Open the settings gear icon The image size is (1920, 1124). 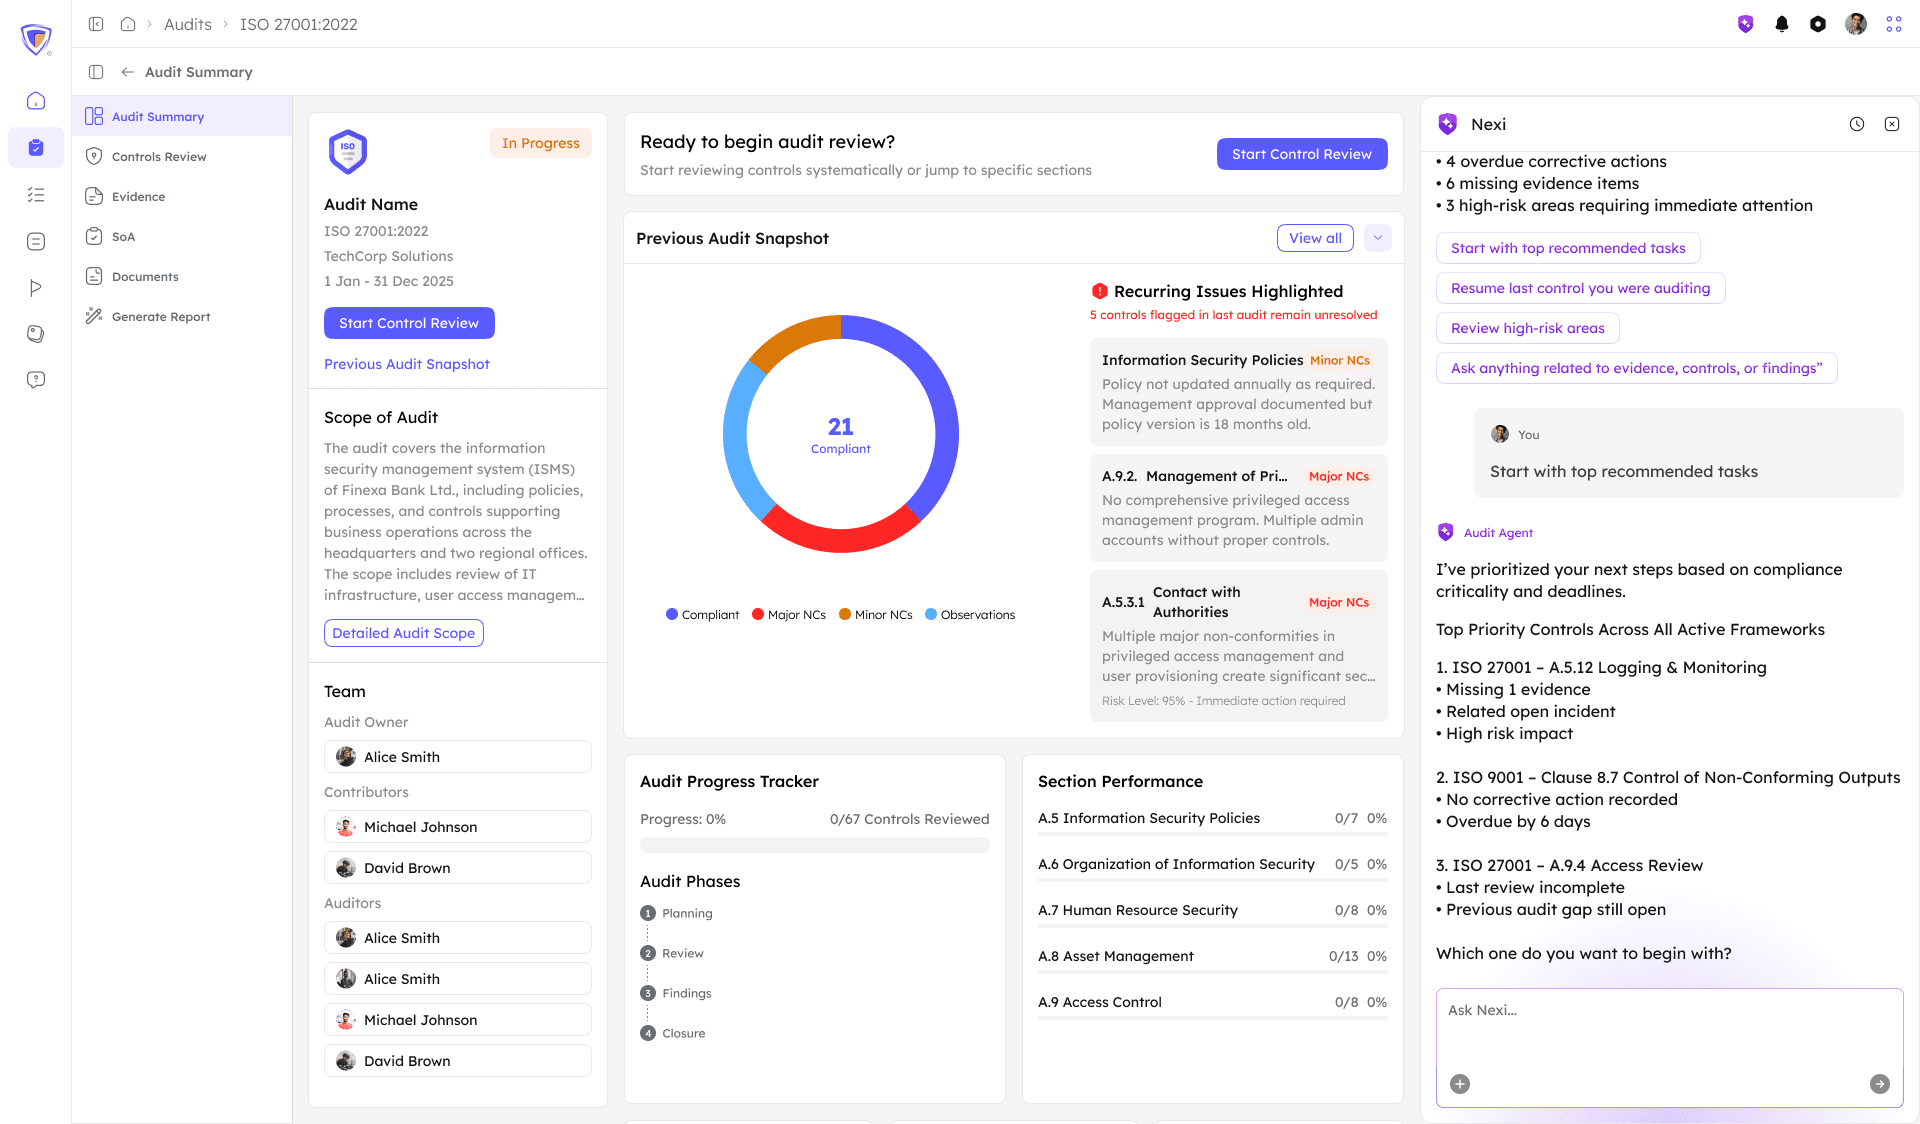pos(1818,24)
